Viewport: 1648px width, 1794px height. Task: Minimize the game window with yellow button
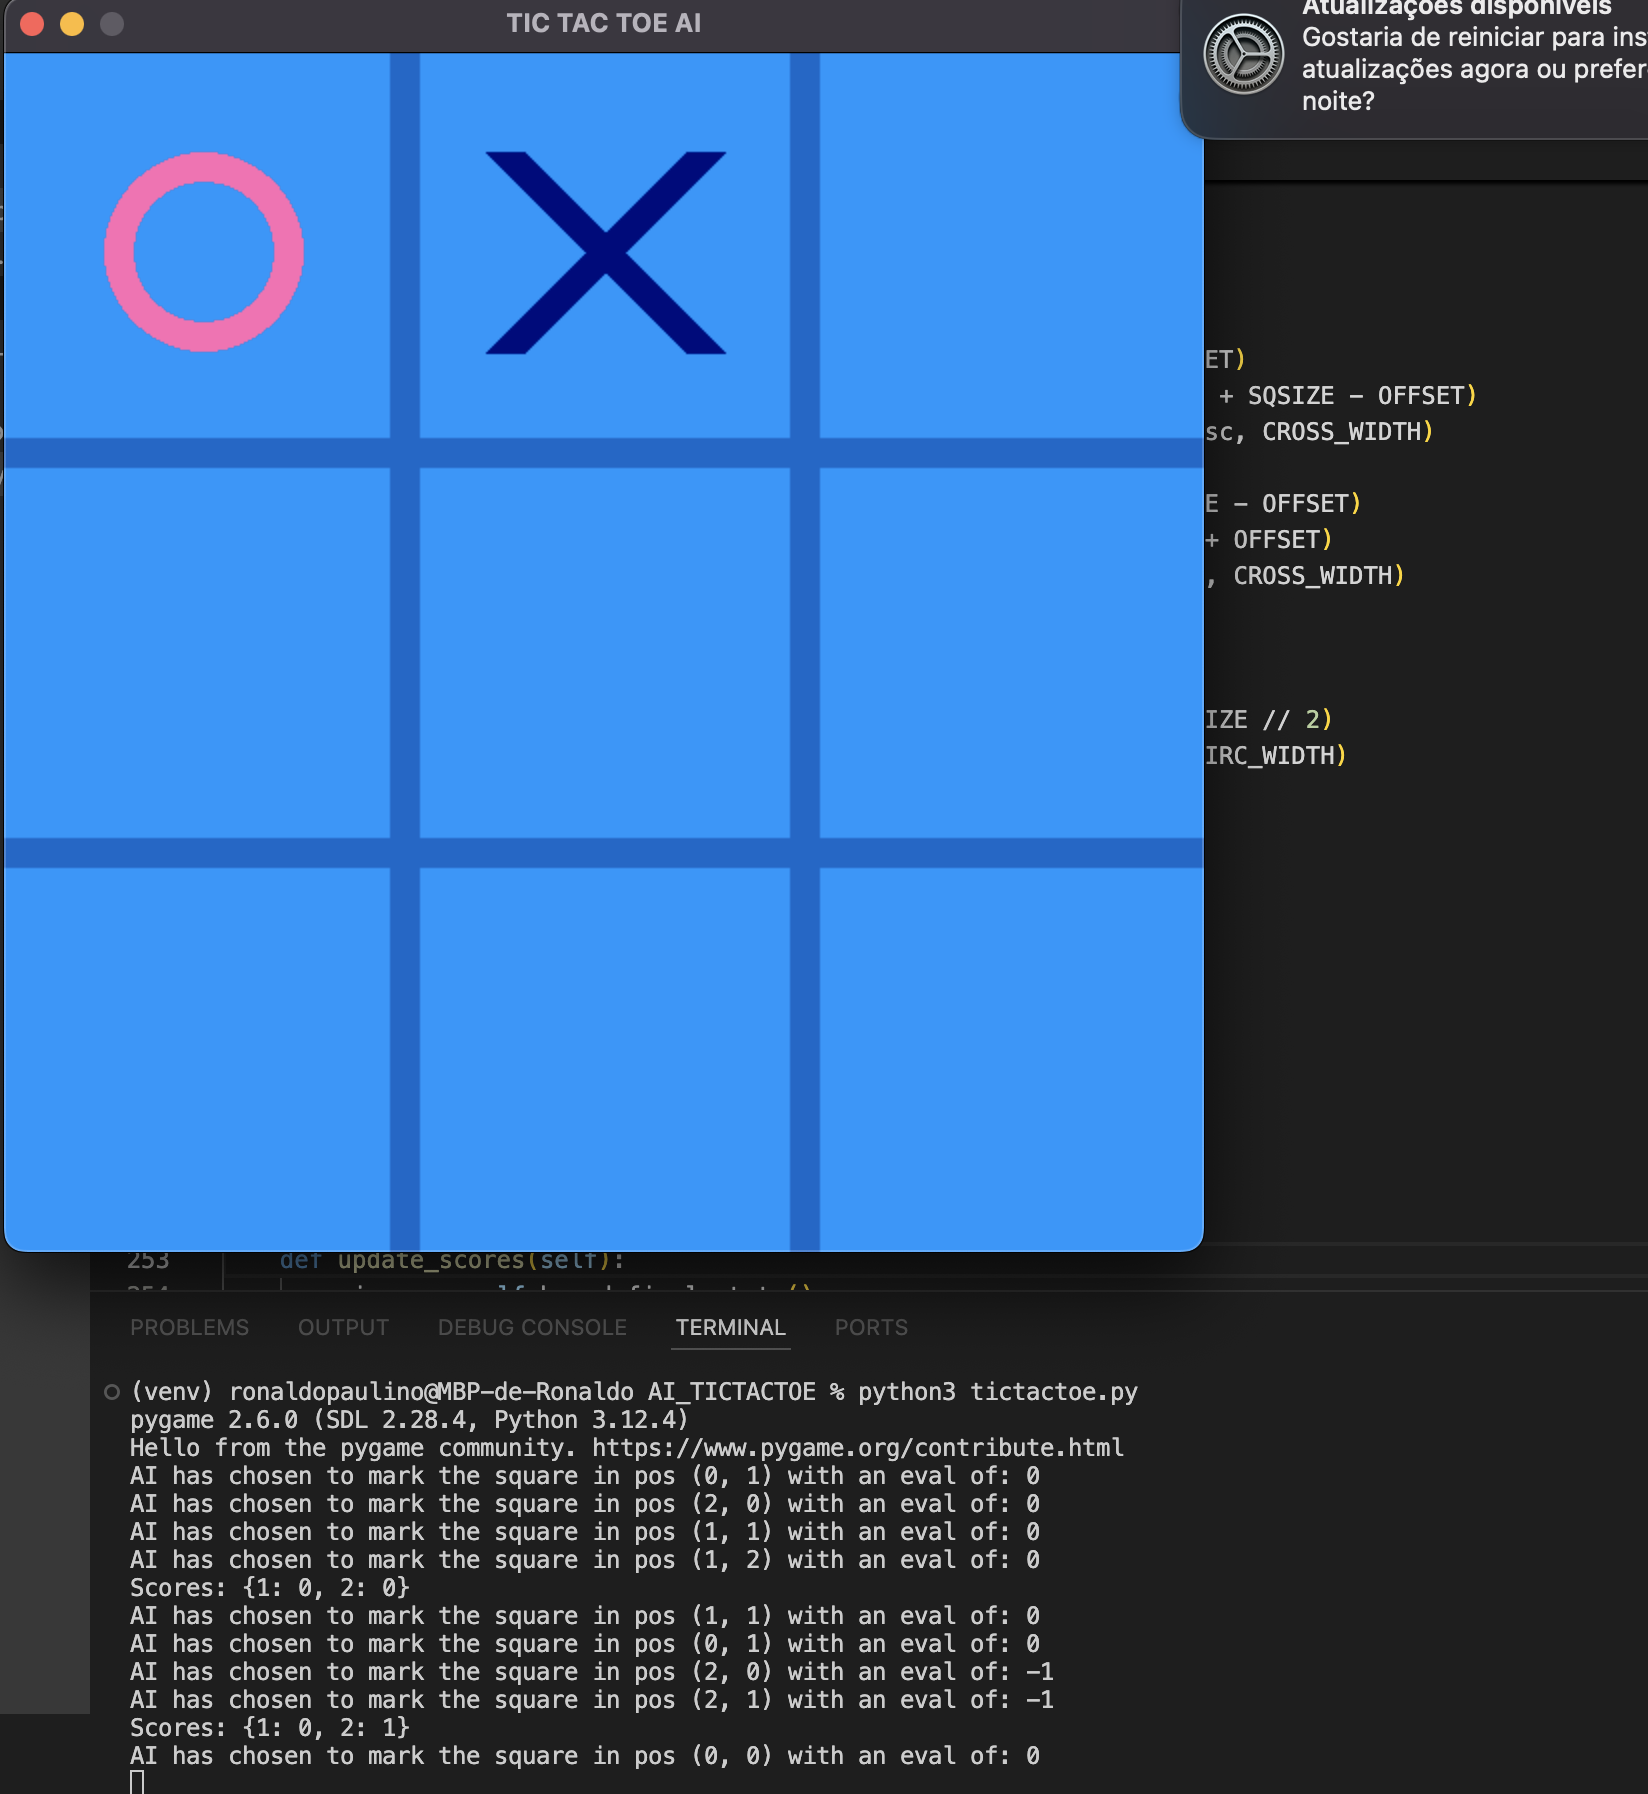[x=72, y=24]
